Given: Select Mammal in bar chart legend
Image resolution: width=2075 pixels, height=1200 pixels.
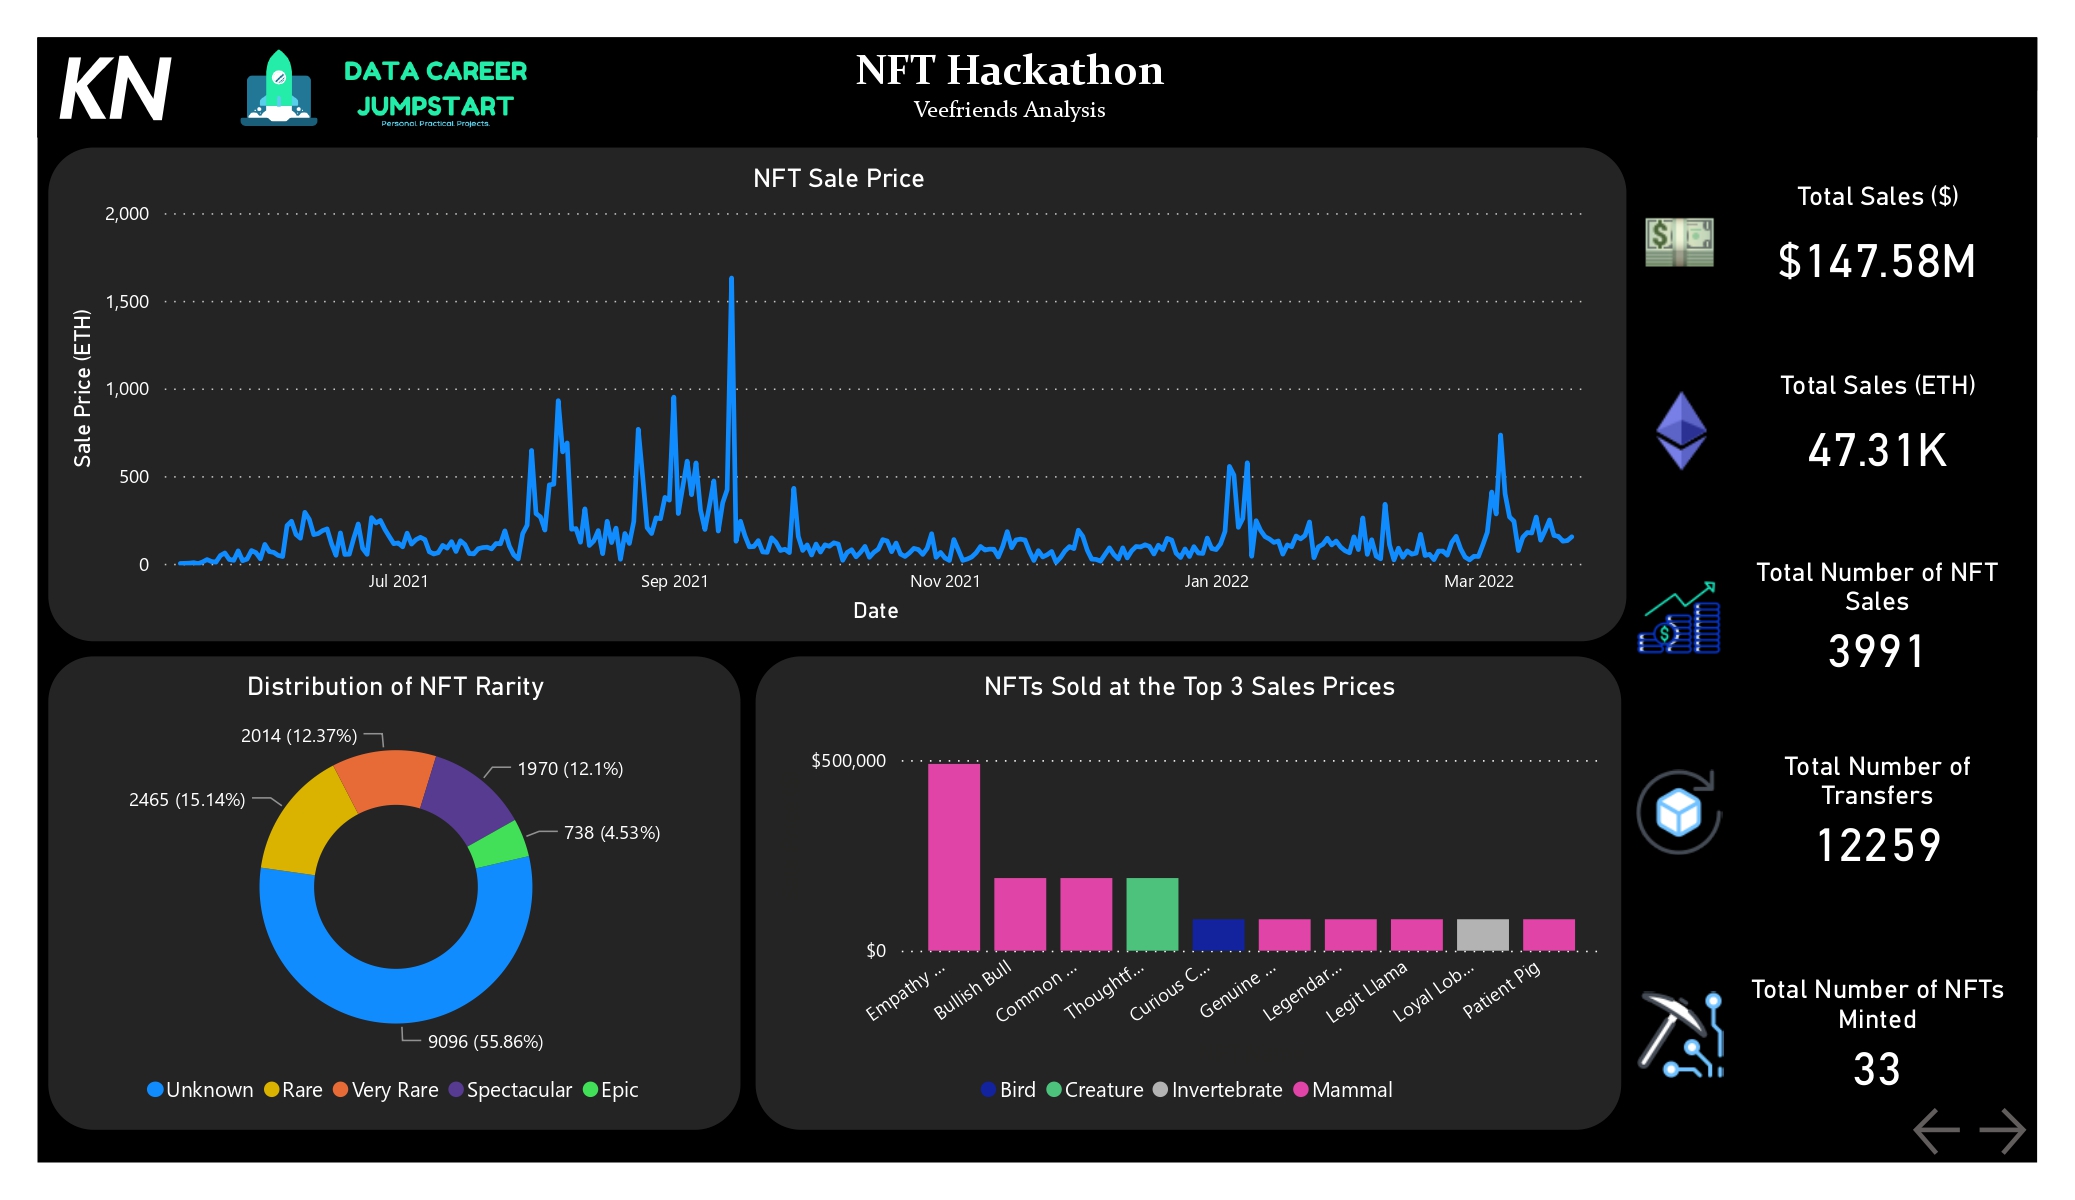Looking at the screenshot, I should pyautogui.click(x=1343, y=1090).
